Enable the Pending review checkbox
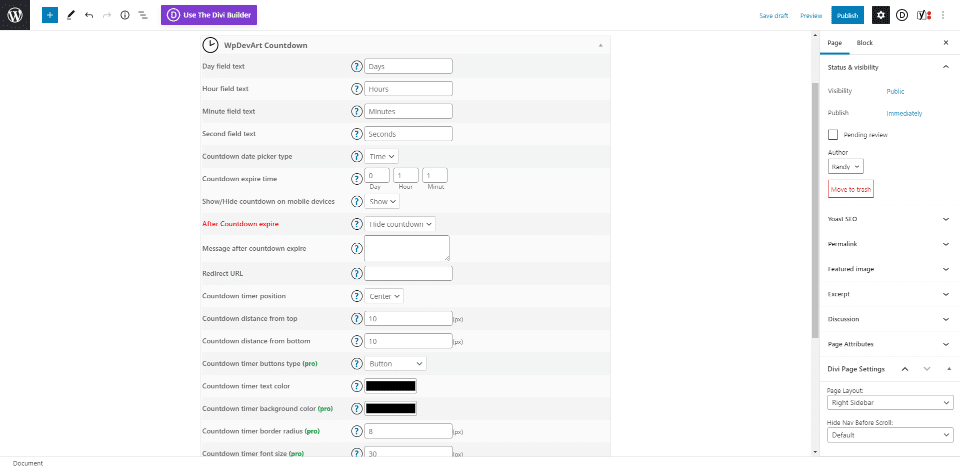The image size is (960, 469). tap(833, 134)
